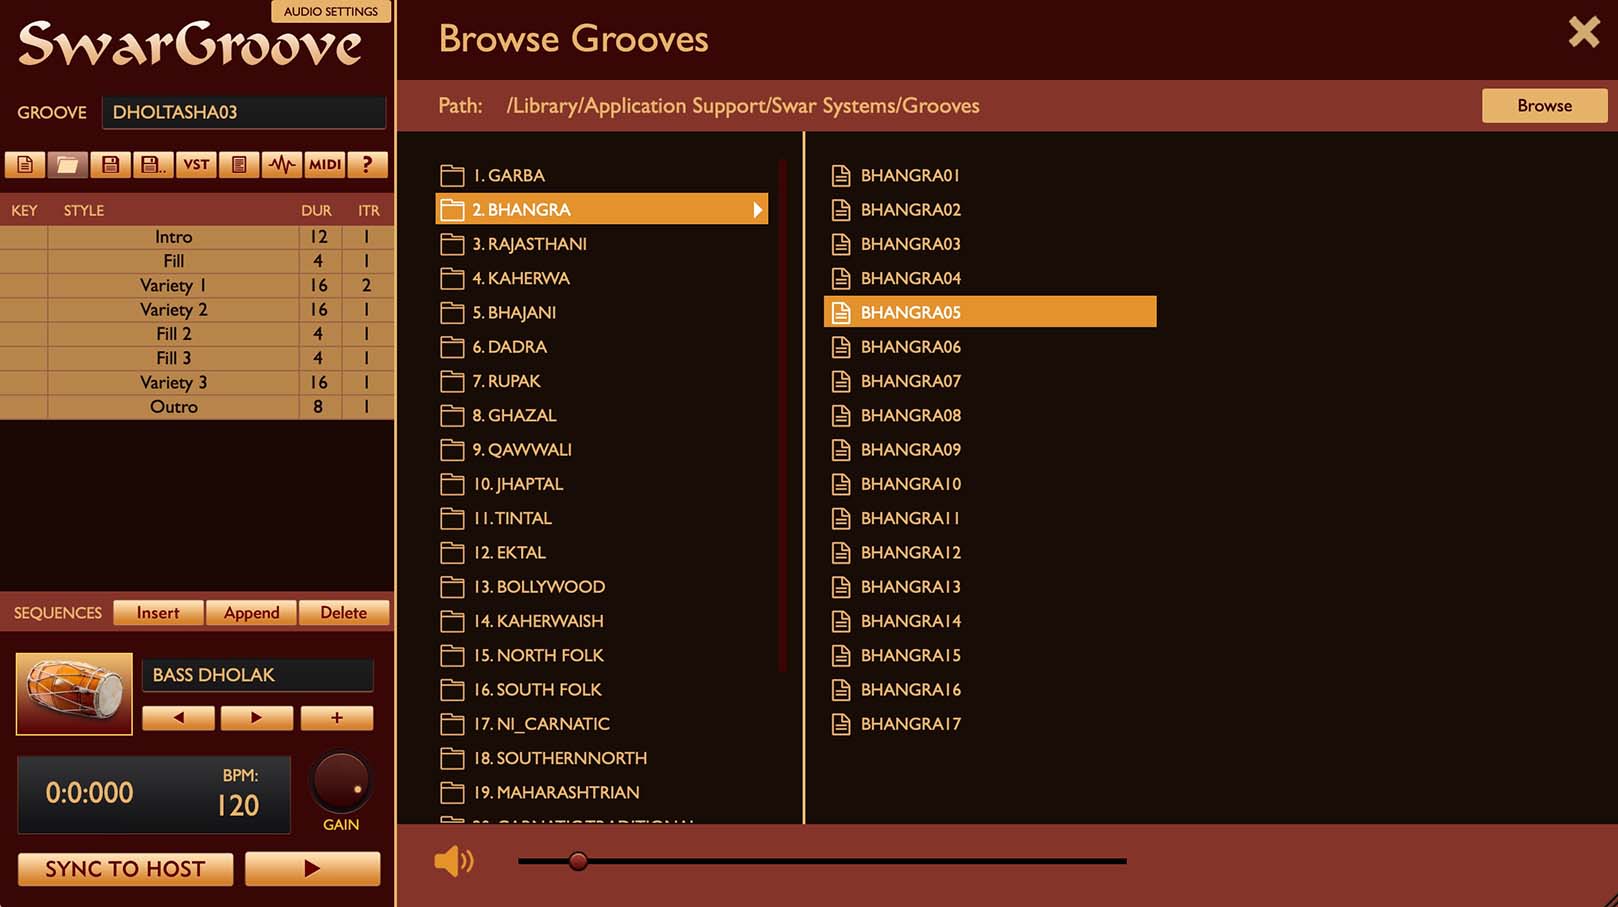The width and height of the screenshot is (1618, 907).
Task: Click the preview volume slider handle
Action: 578,861
